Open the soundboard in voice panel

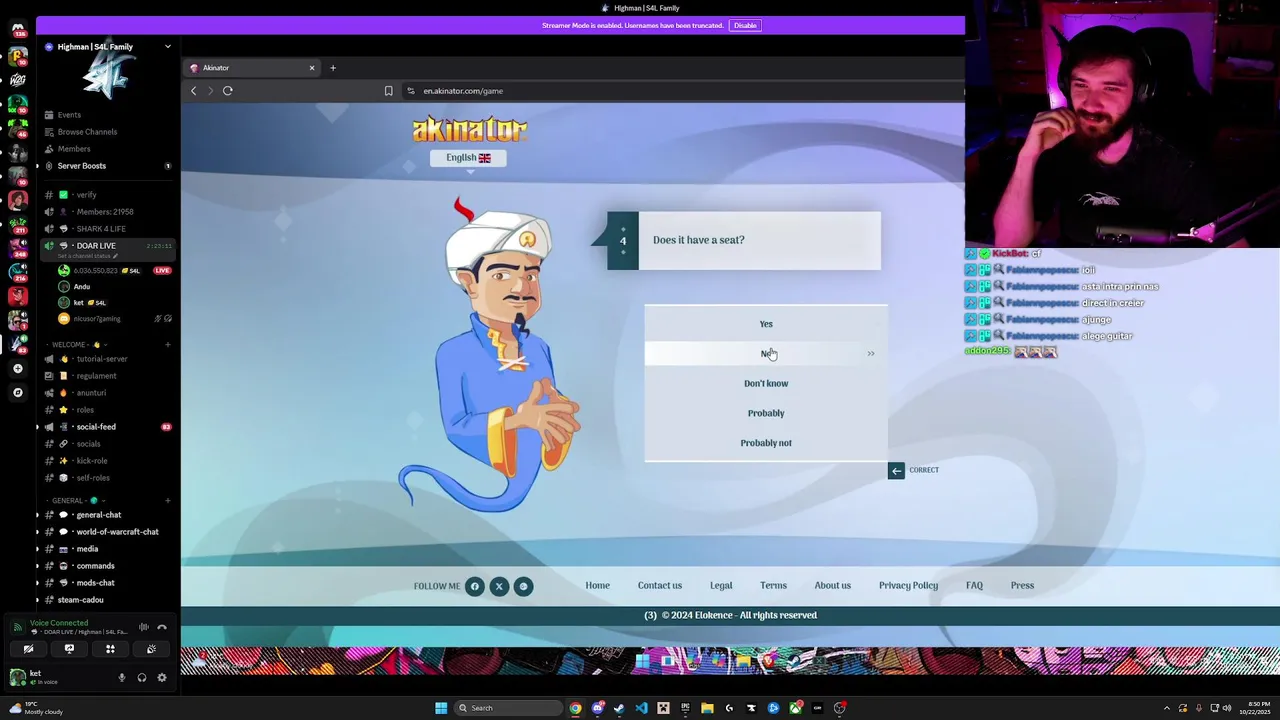coord(151,649)
